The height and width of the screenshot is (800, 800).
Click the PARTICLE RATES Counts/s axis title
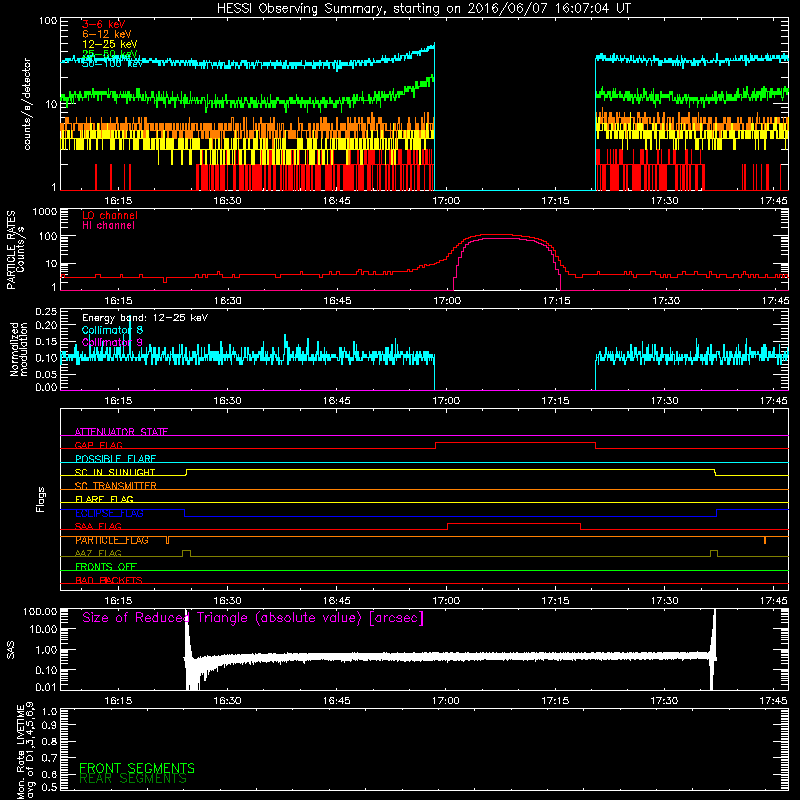click(15, 250)
